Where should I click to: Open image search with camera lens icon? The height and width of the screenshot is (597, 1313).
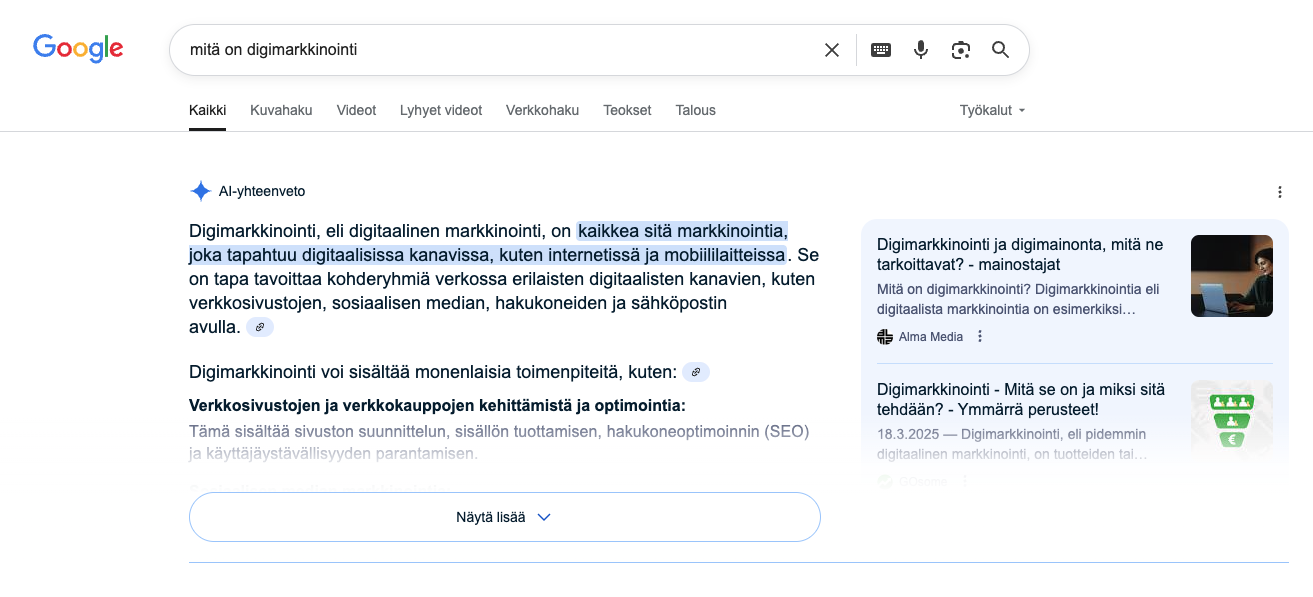coord(961,50)
